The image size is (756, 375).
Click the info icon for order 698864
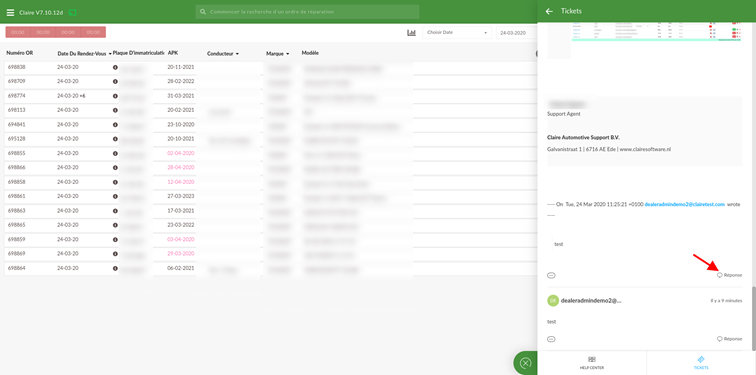coord(115,268)
